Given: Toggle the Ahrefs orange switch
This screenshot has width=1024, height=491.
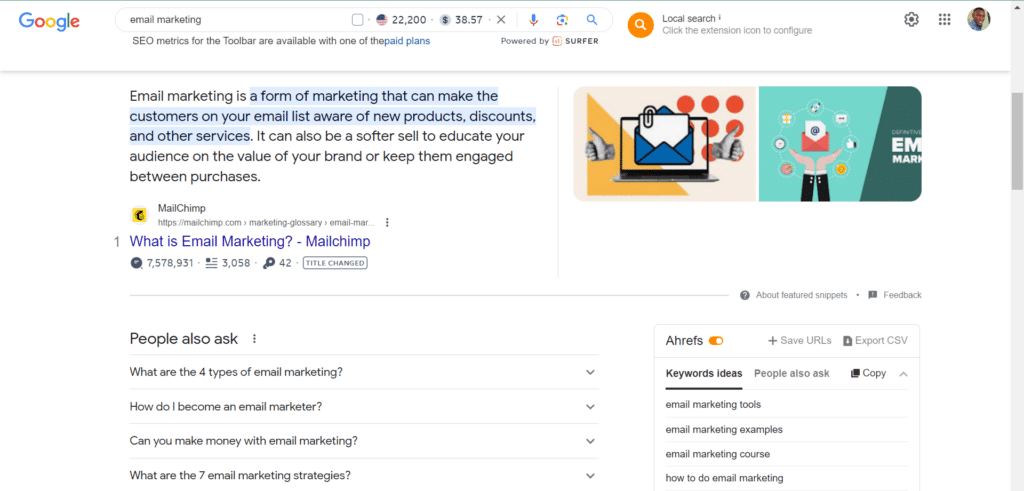Looking at the screenshot, I should tap(716, 340).
